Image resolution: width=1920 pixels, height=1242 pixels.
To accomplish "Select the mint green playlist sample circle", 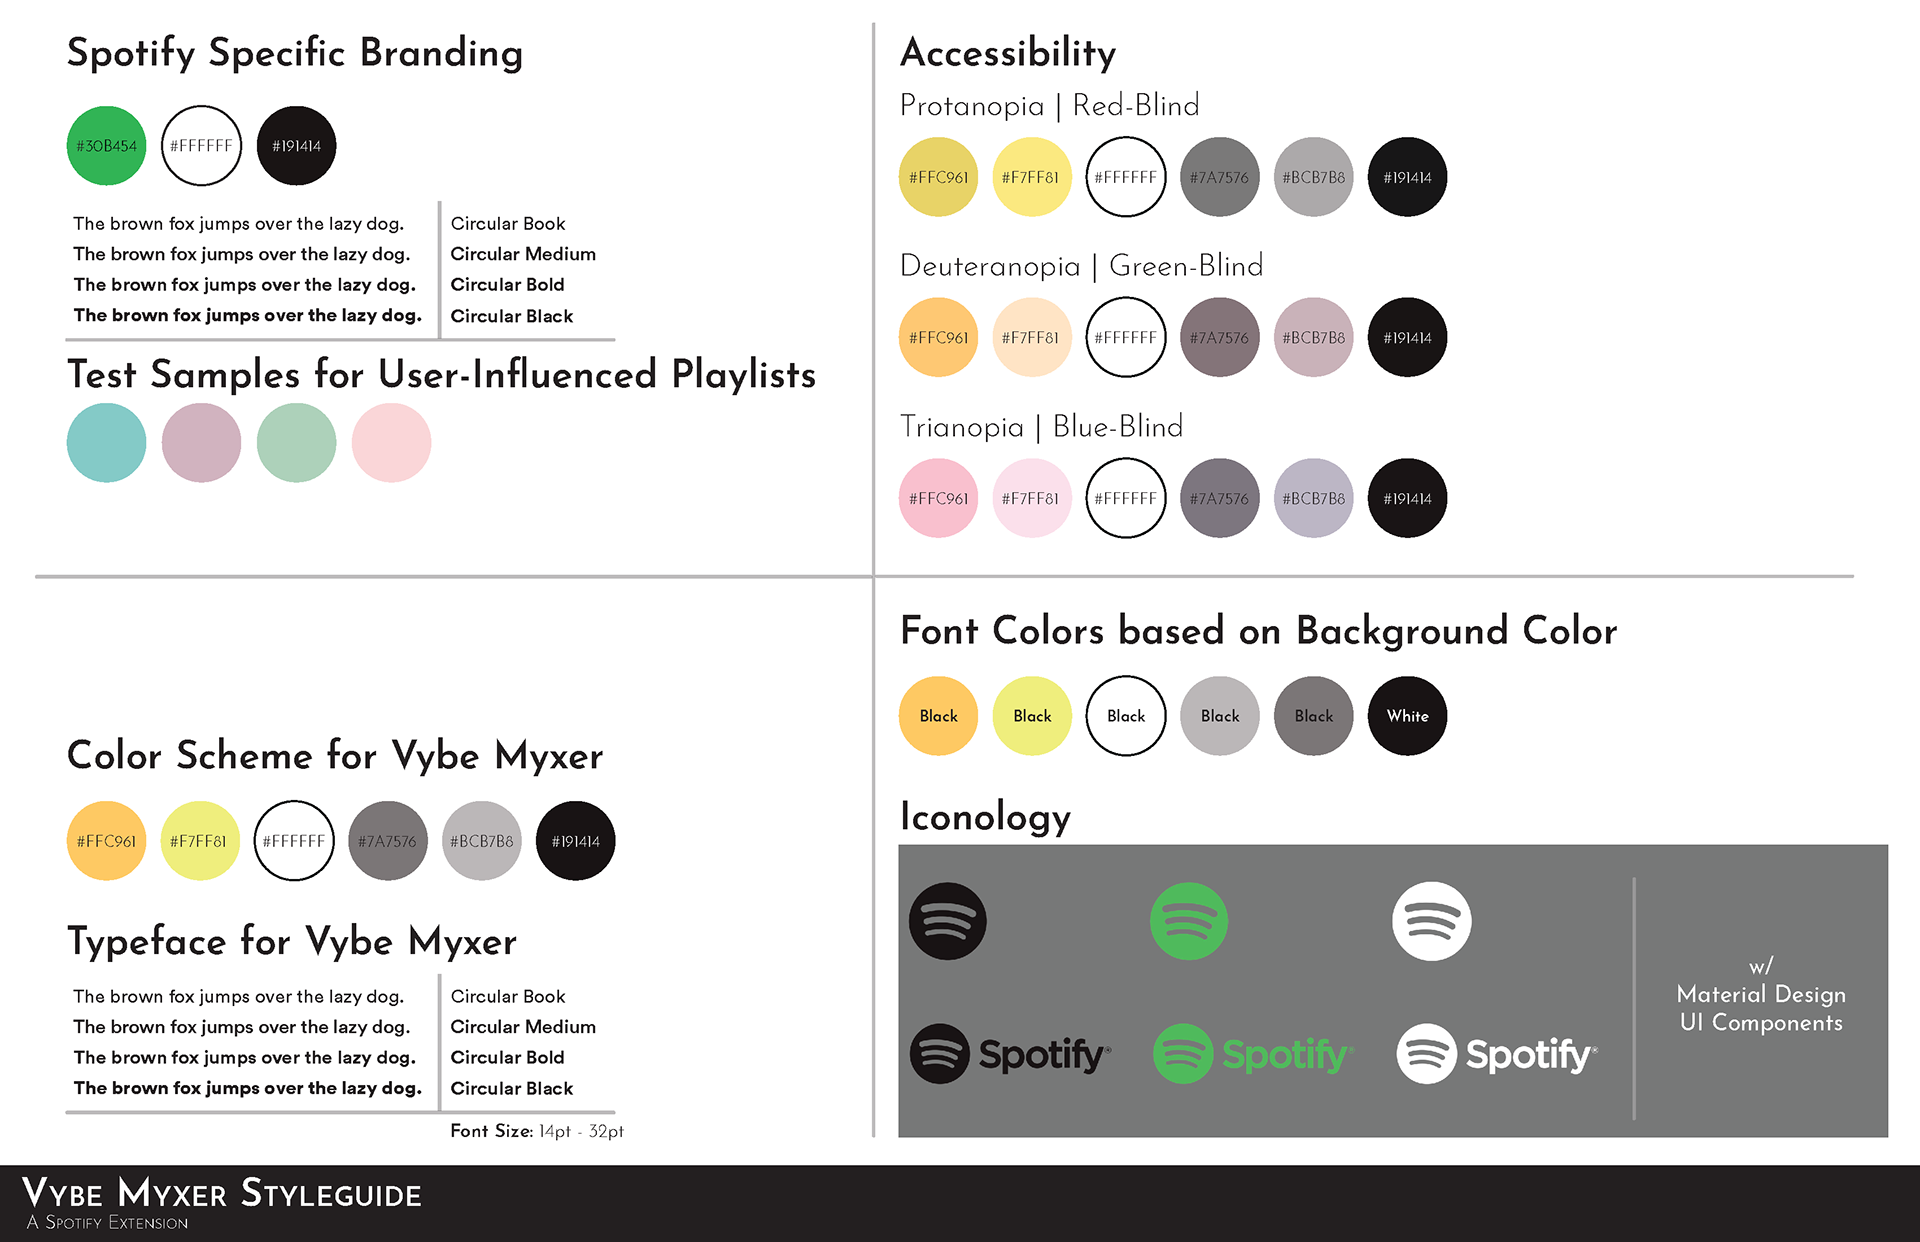I will coord(296,443).
